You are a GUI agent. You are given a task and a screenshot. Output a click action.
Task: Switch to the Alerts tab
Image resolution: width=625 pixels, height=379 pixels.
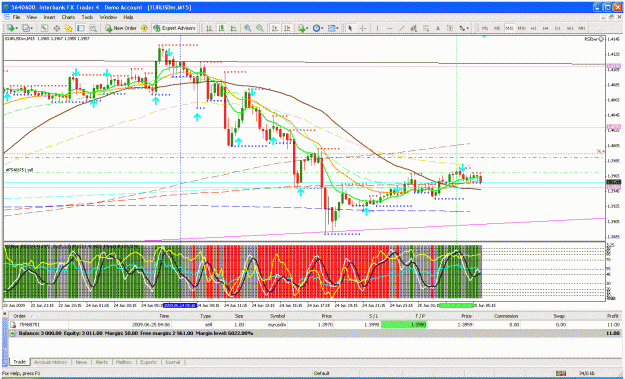click(102, 362)
